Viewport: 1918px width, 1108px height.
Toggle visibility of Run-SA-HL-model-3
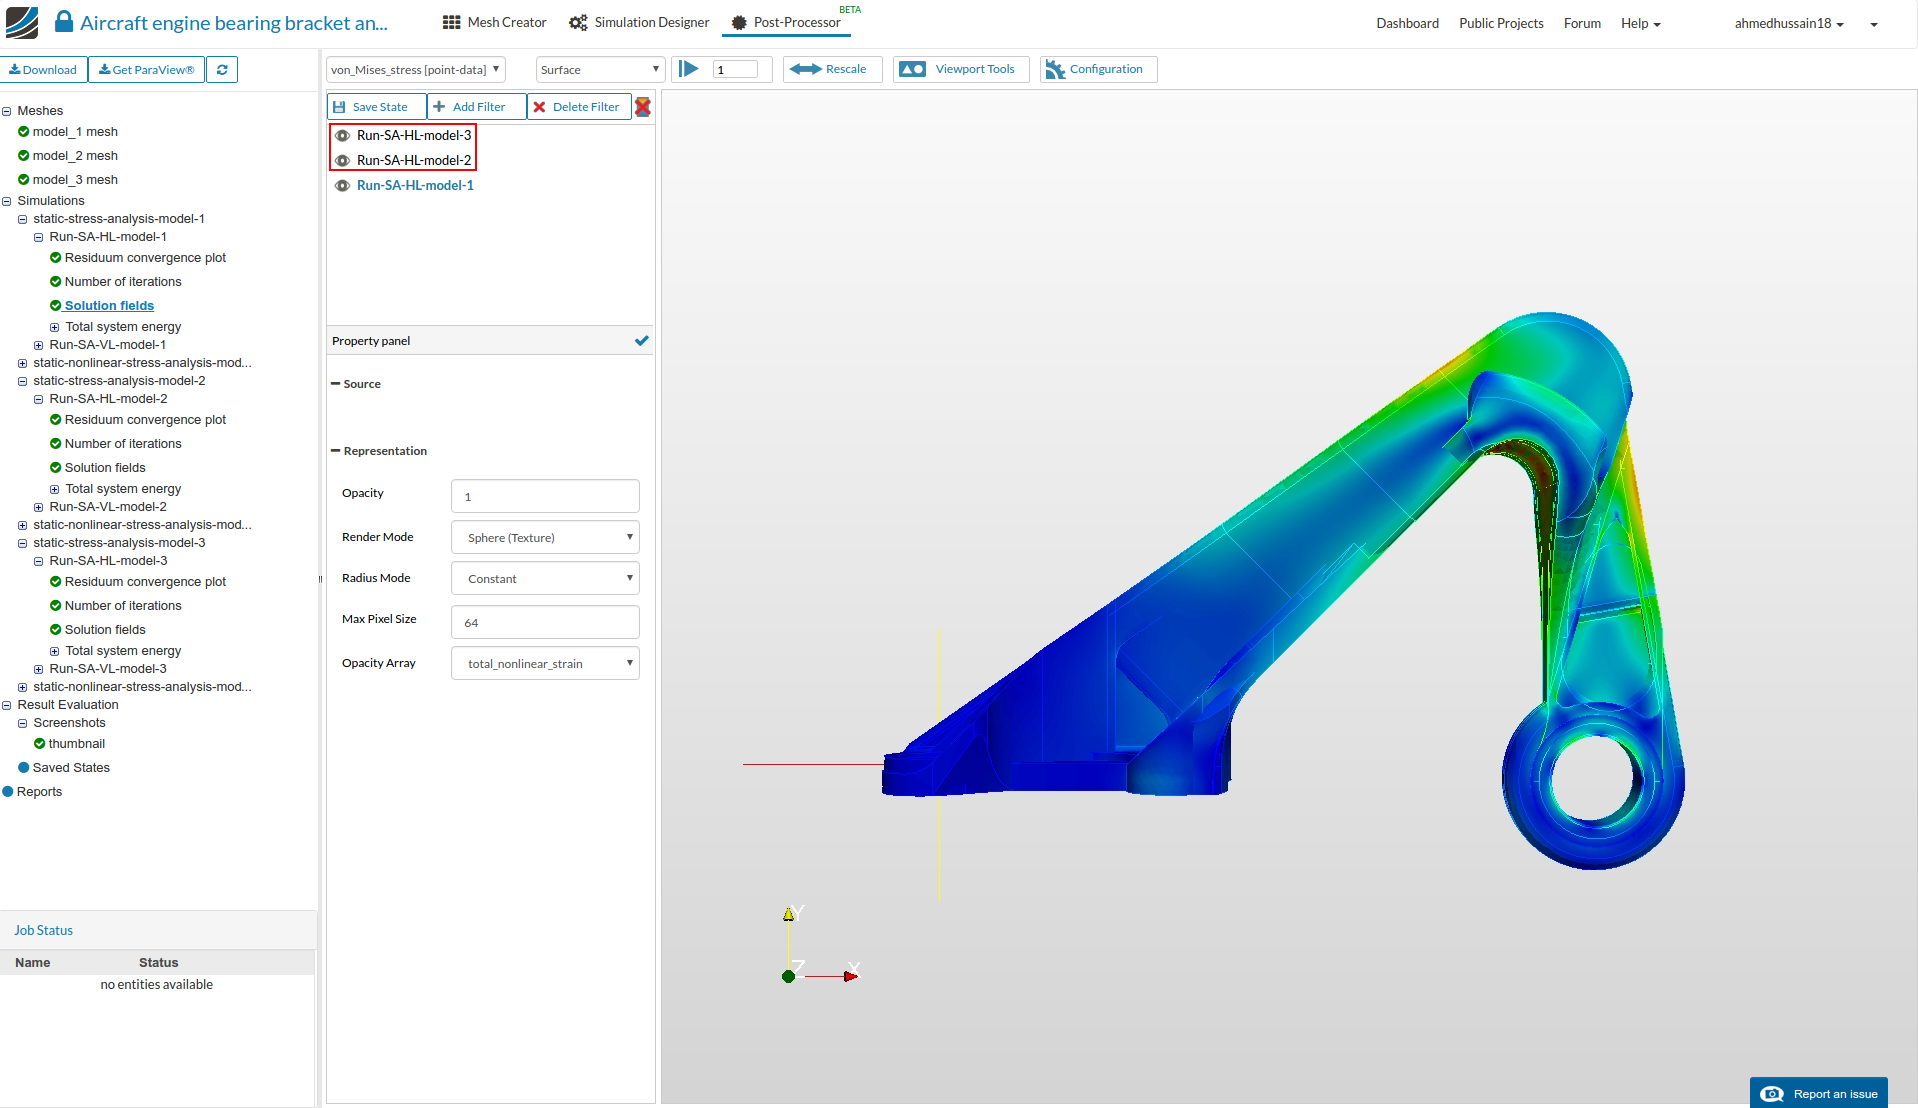[x=342, y=136]
